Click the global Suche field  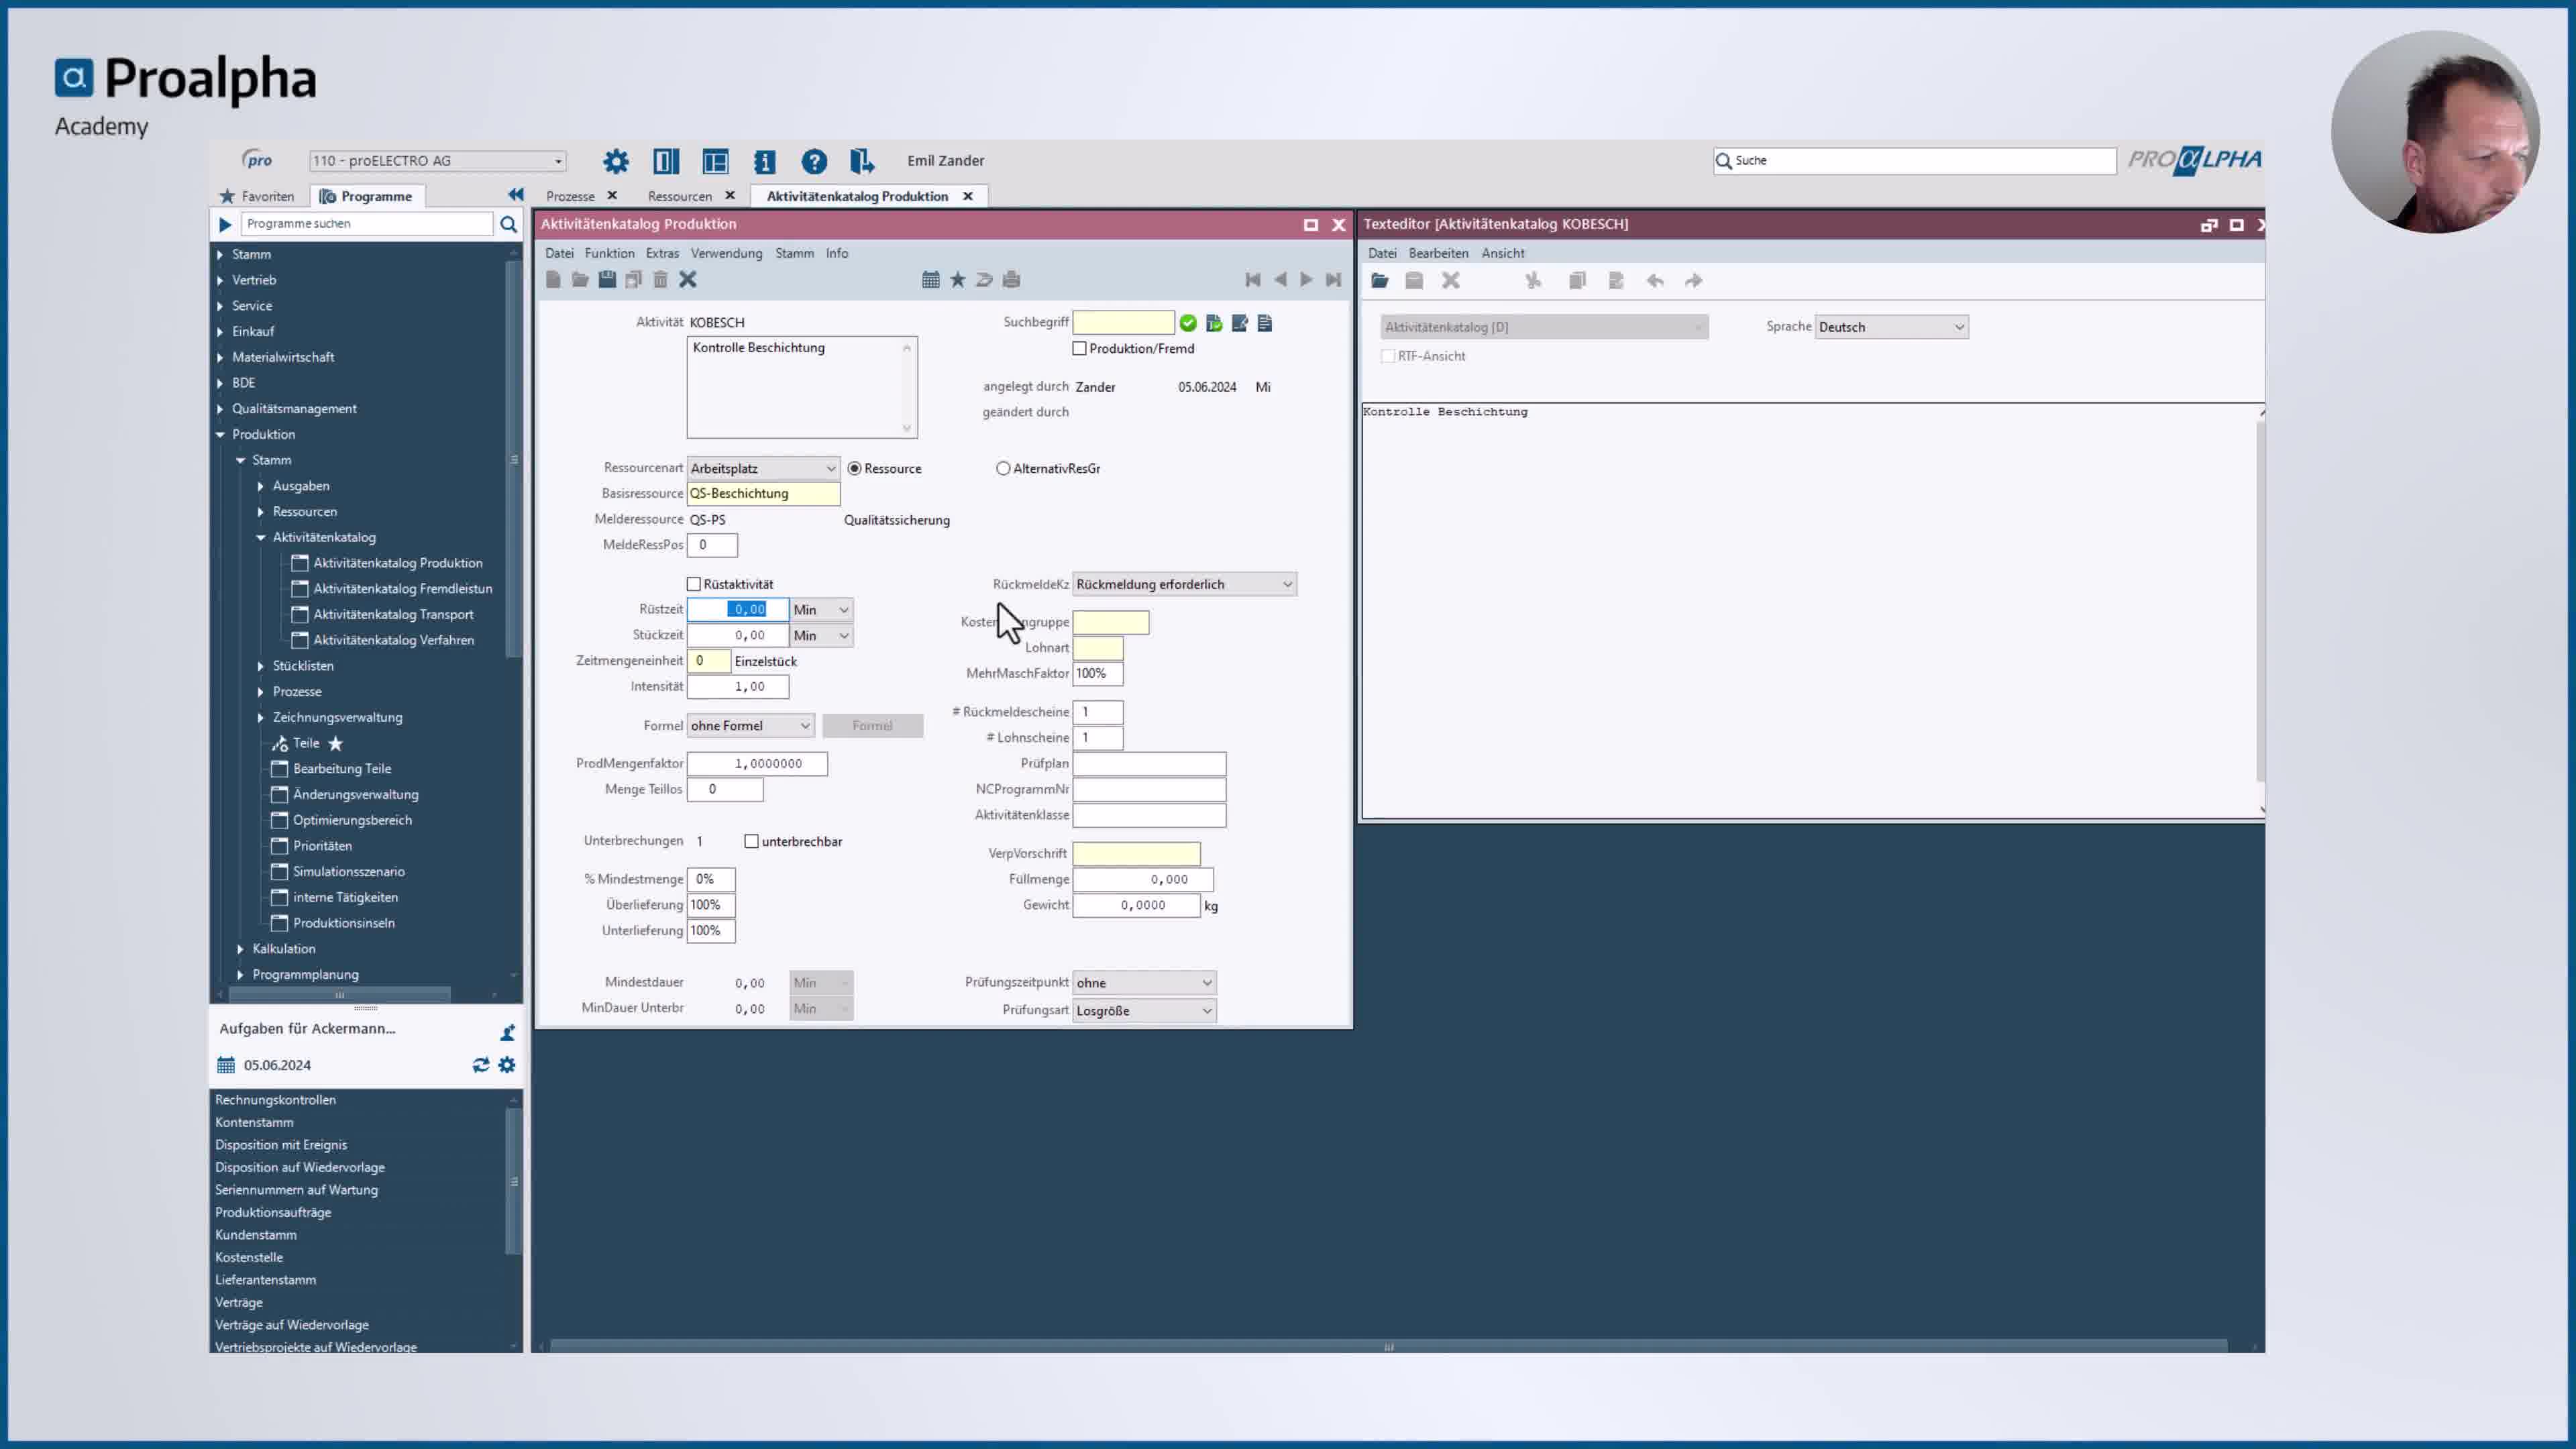(x=1915, y=161)
